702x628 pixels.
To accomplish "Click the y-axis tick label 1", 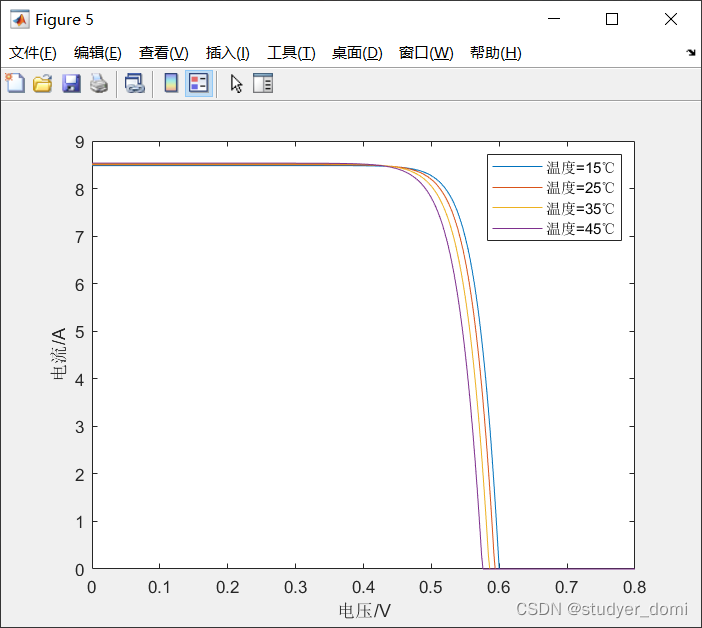I will 80,522.
